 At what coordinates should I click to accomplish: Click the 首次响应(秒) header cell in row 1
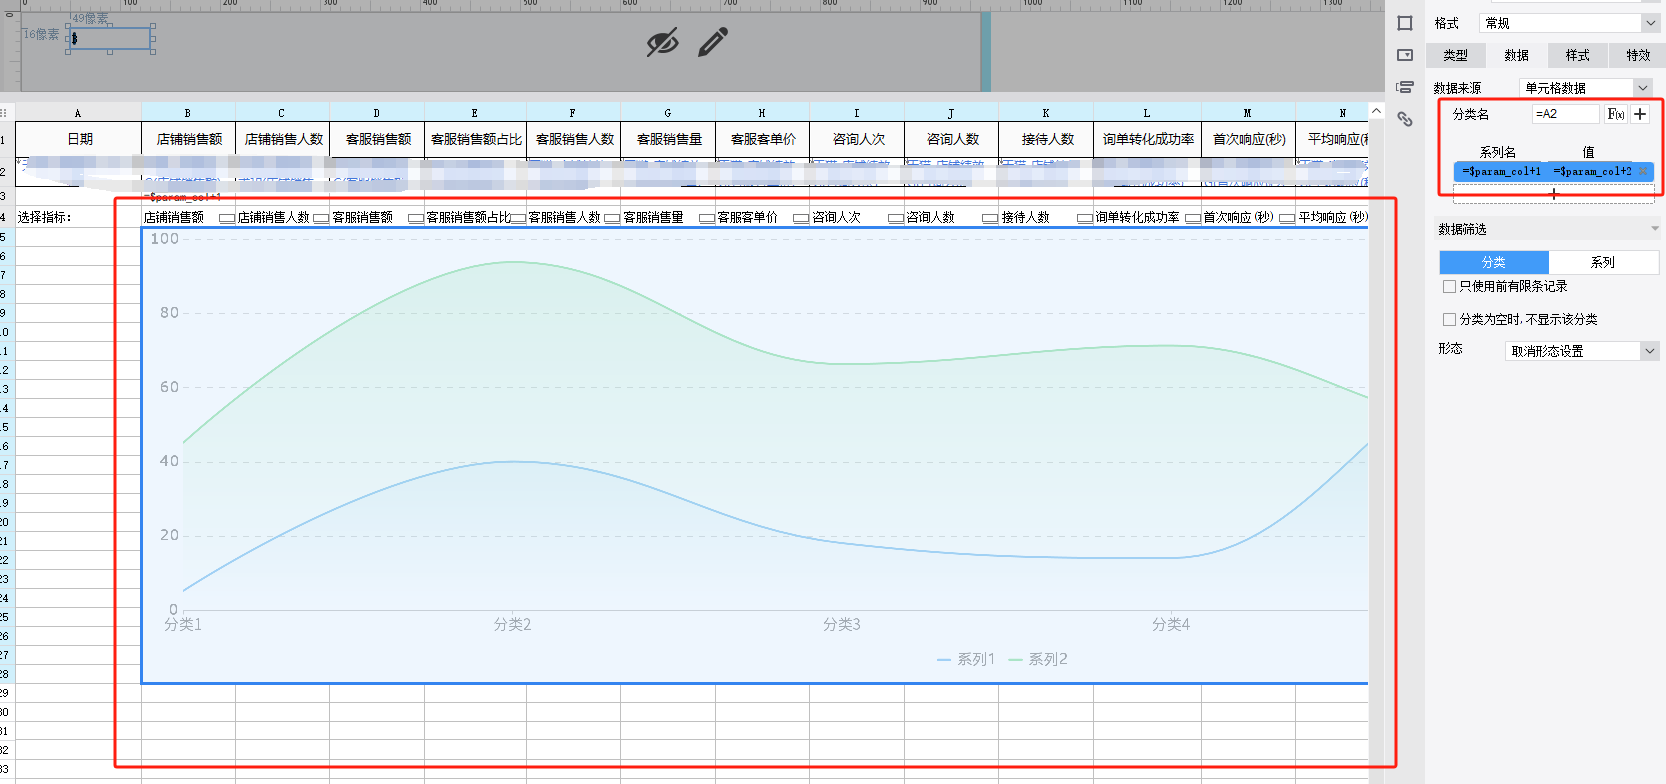1249,139
